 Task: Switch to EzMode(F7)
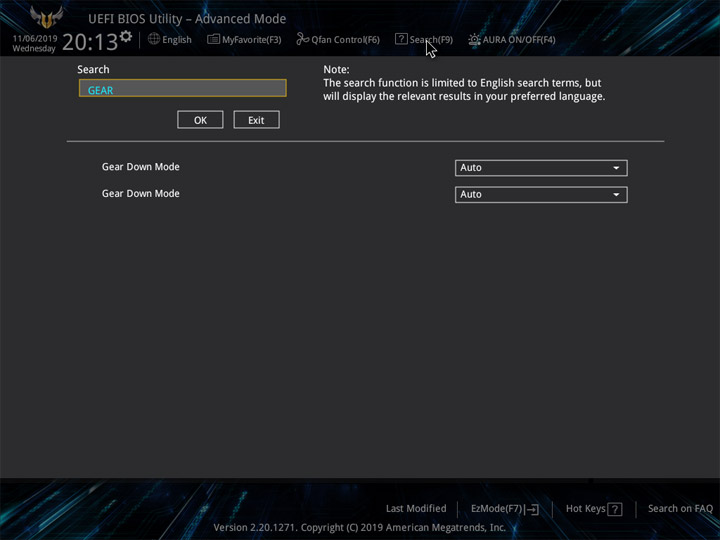pos(505,509)
